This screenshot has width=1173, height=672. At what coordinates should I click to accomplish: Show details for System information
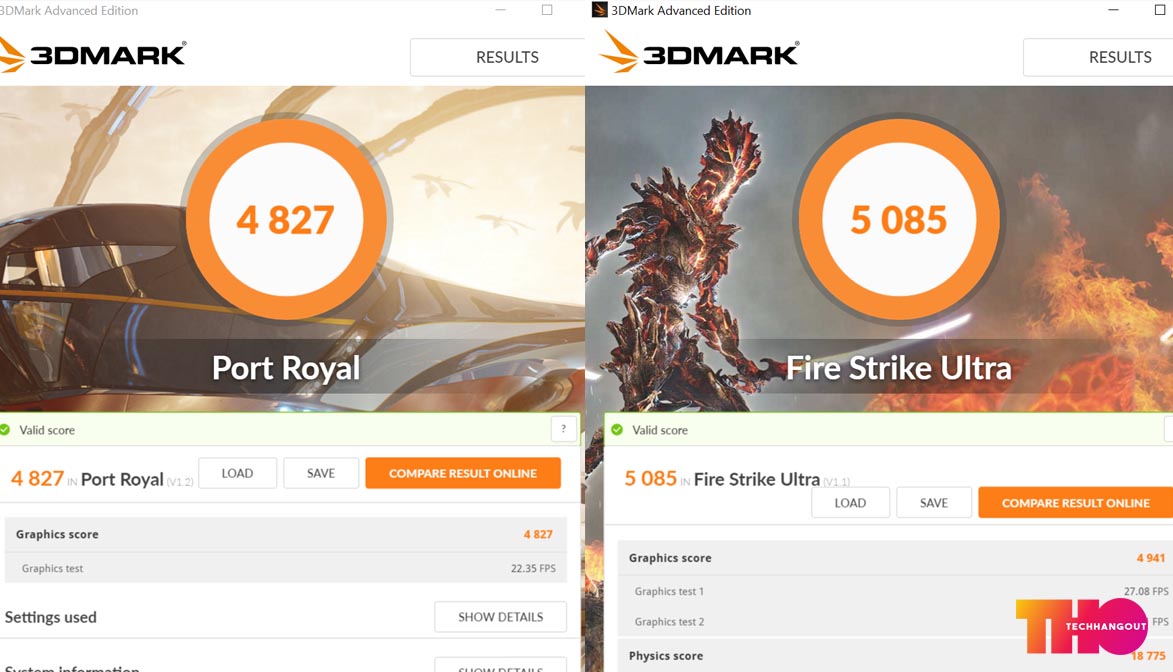point(500,665)
